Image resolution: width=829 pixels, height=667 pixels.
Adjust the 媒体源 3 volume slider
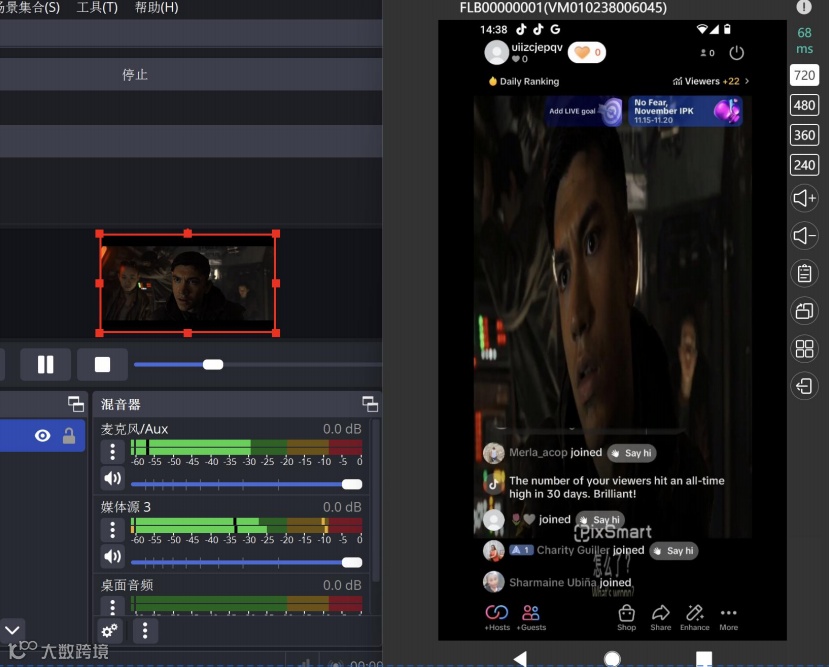click(x=246, y=562)
